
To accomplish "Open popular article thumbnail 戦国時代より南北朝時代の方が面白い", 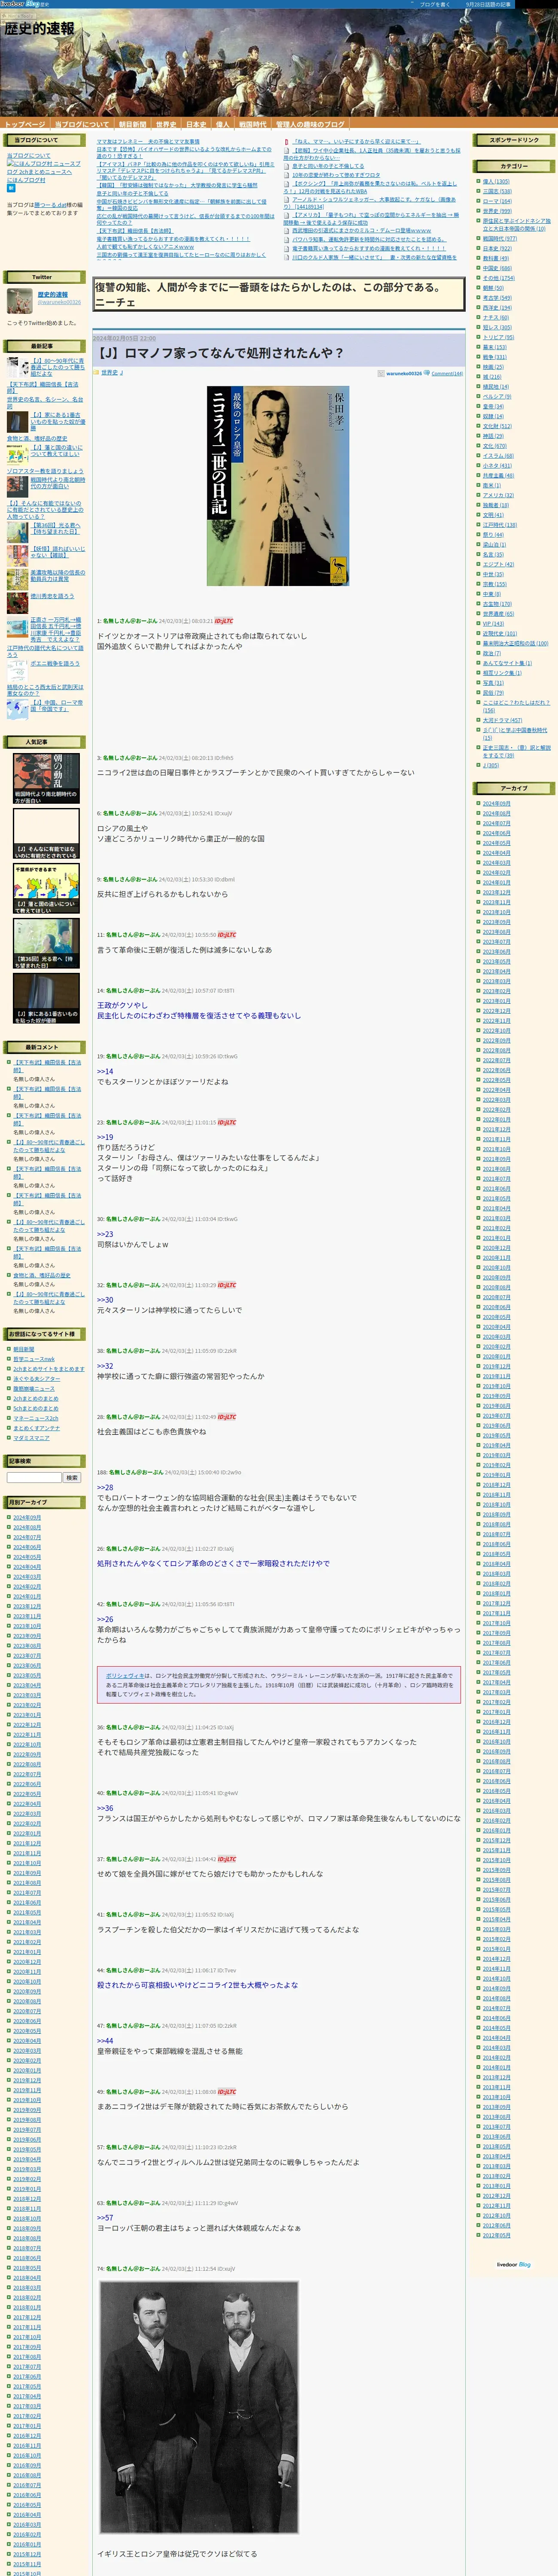I will coord(46,778).
